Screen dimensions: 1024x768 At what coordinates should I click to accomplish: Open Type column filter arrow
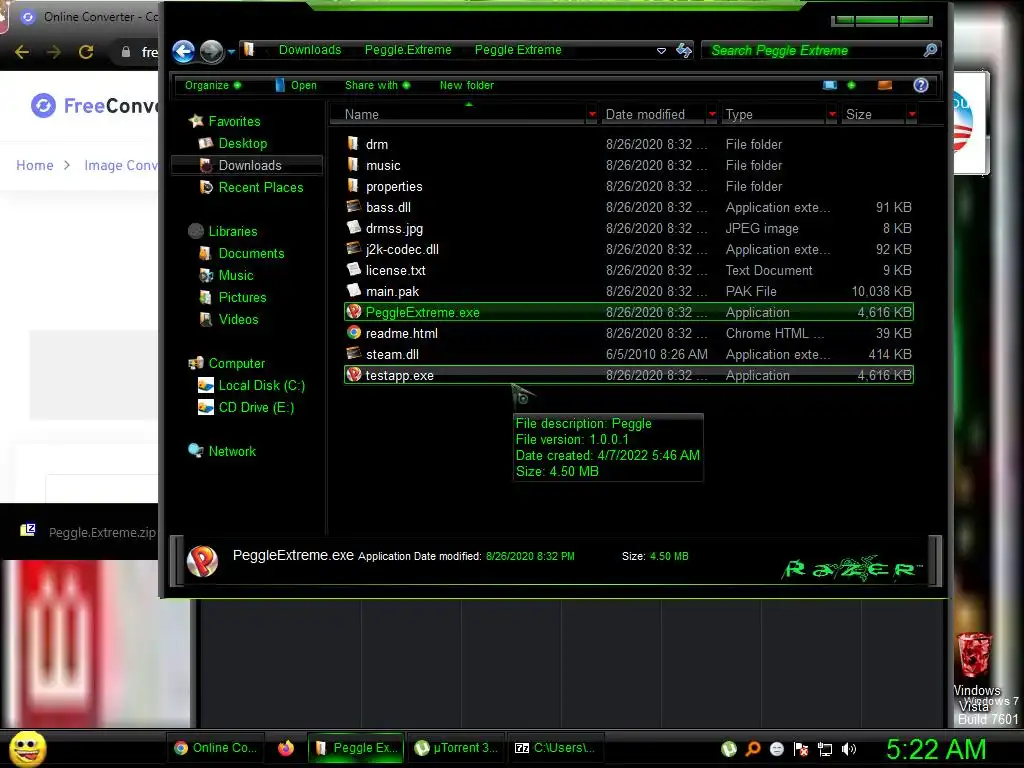tap(832, 114)
